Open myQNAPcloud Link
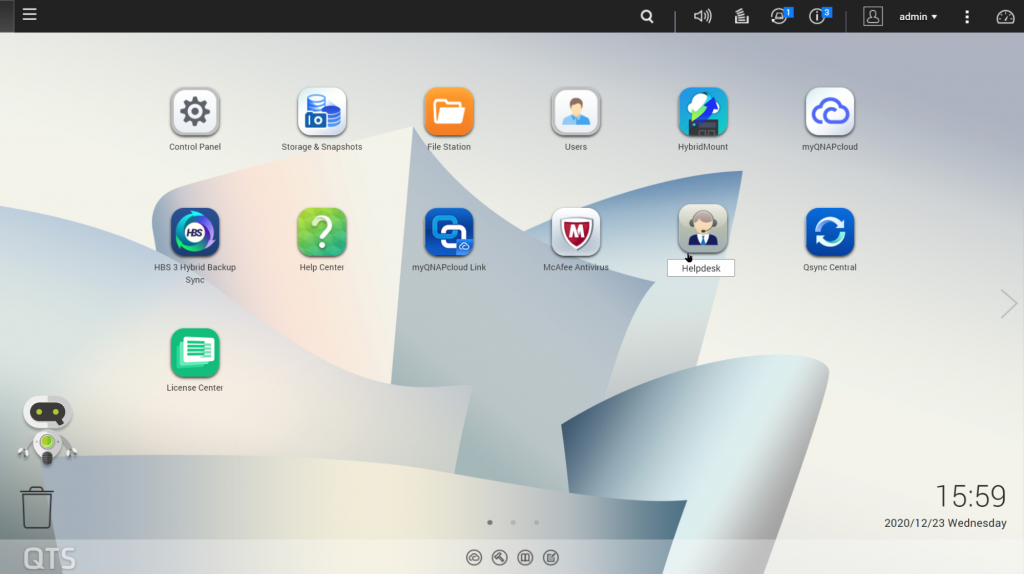Image resolution: width=1024 pixels, height=574 pixels. (x=449, y=232)
